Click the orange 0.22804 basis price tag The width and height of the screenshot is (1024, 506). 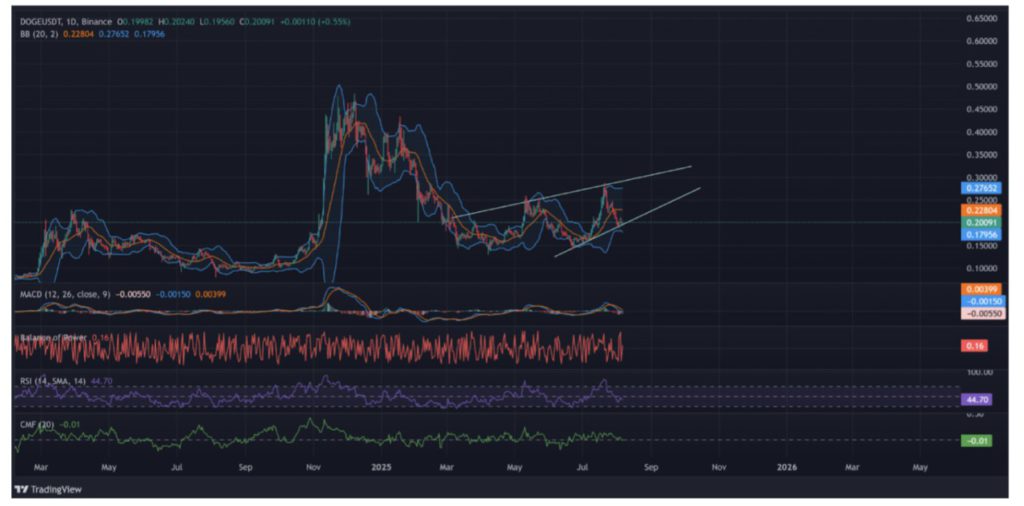point(976,210)
